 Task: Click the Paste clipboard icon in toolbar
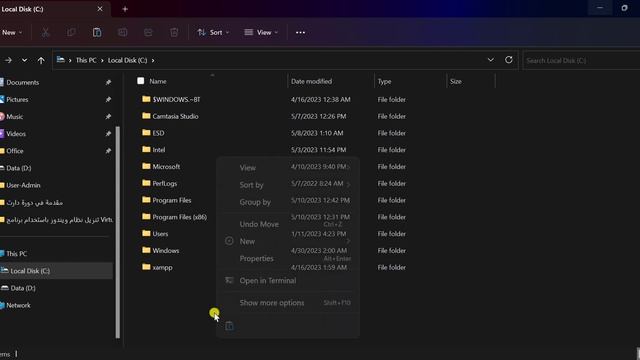(97, 33)
